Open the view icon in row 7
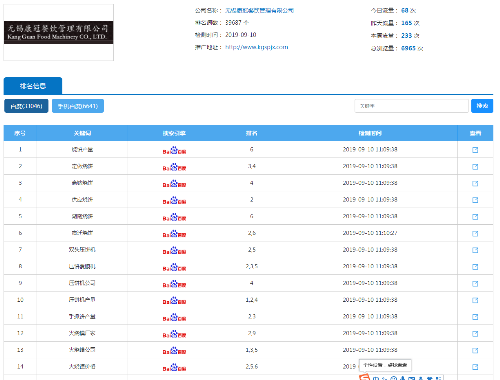This screenshot has width=500, height=380. pos(475,250)
